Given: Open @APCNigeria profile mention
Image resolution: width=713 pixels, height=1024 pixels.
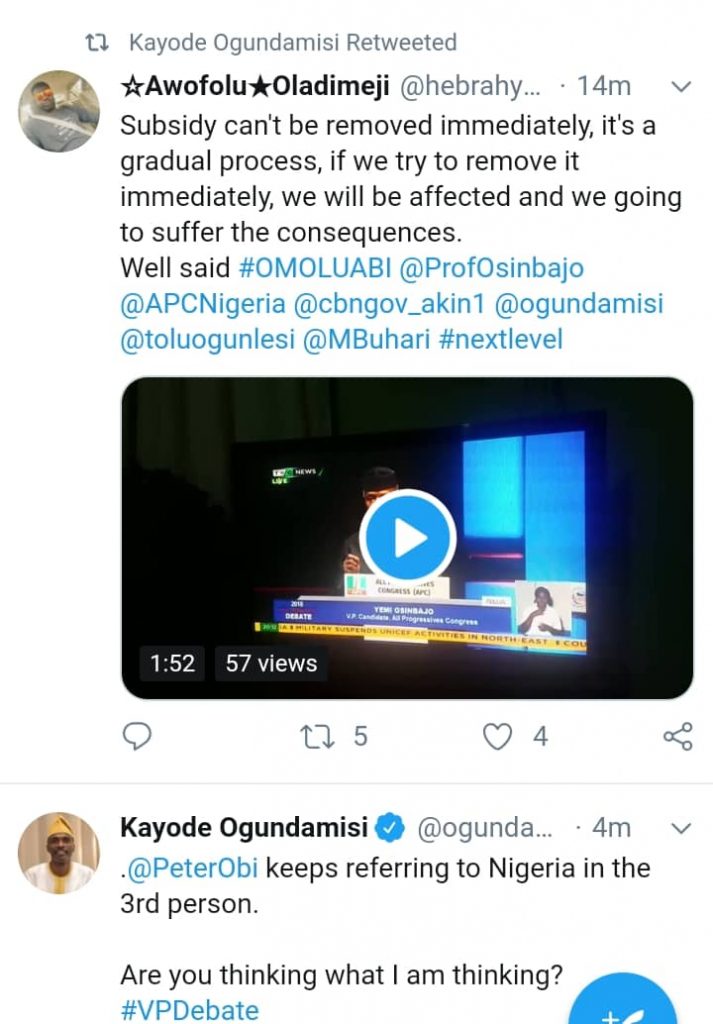Looking at the screenshot, I should pyautogui.click(x=202, y=304).
